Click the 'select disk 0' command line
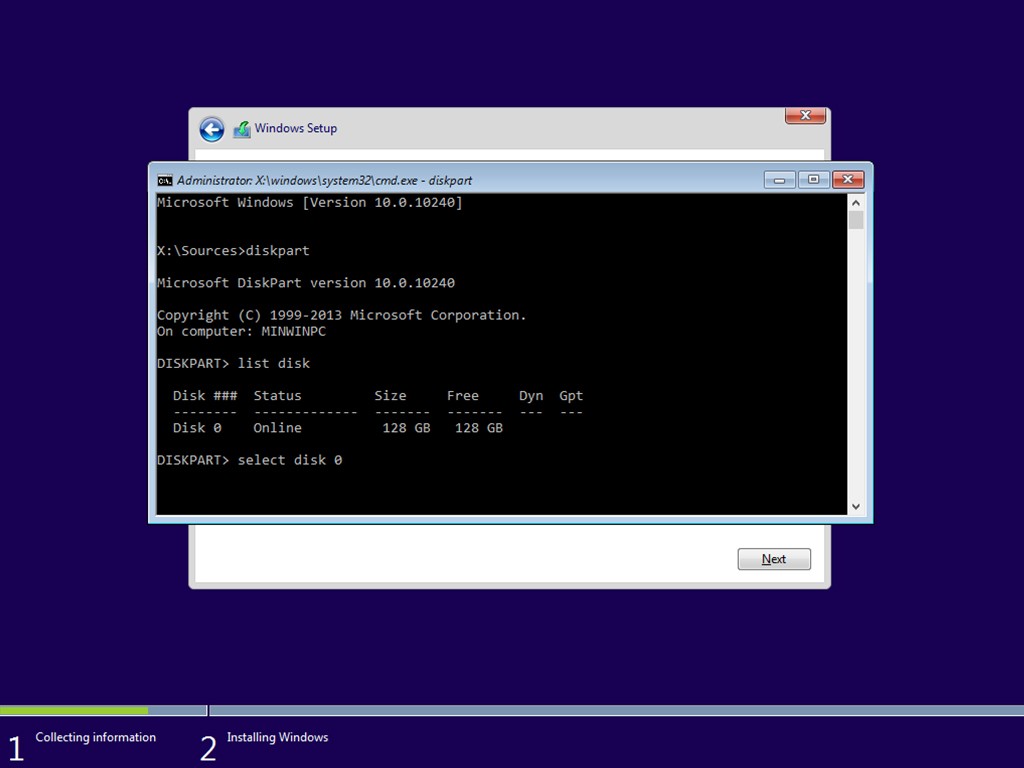This screenshot has width=1024, height=768. (249, 460)
